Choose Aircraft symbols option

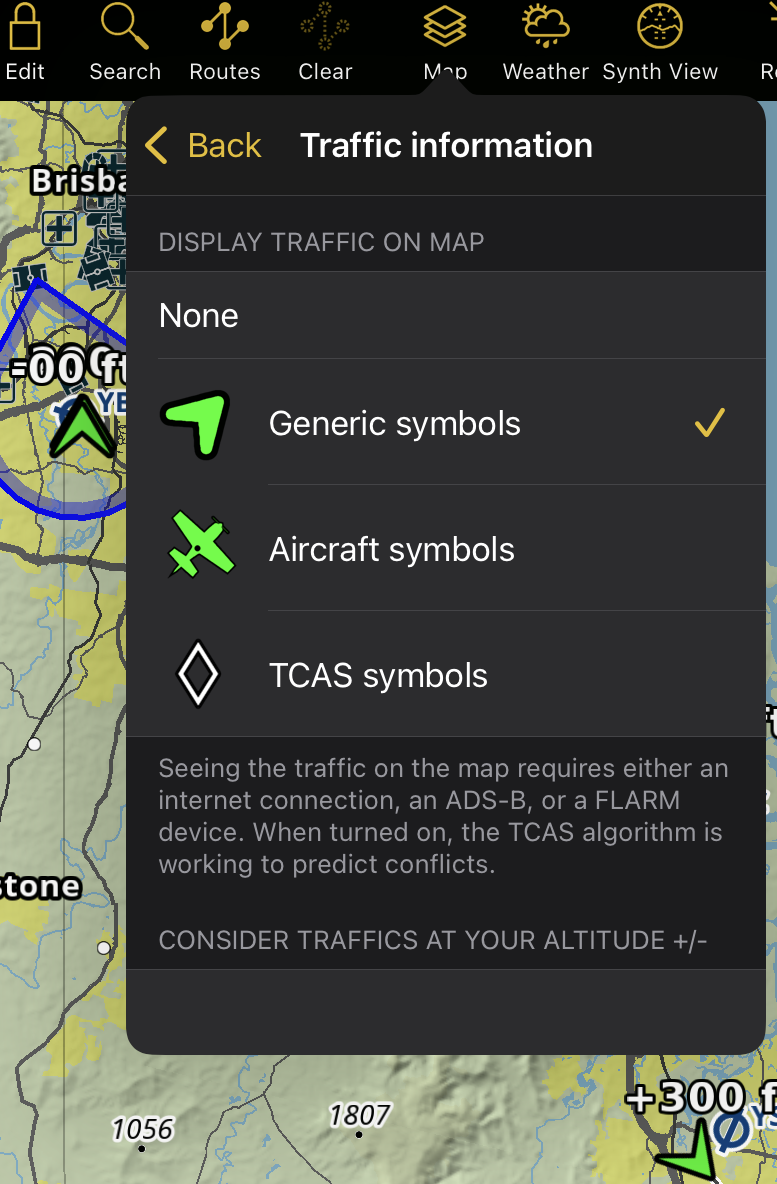pos(392,550)
